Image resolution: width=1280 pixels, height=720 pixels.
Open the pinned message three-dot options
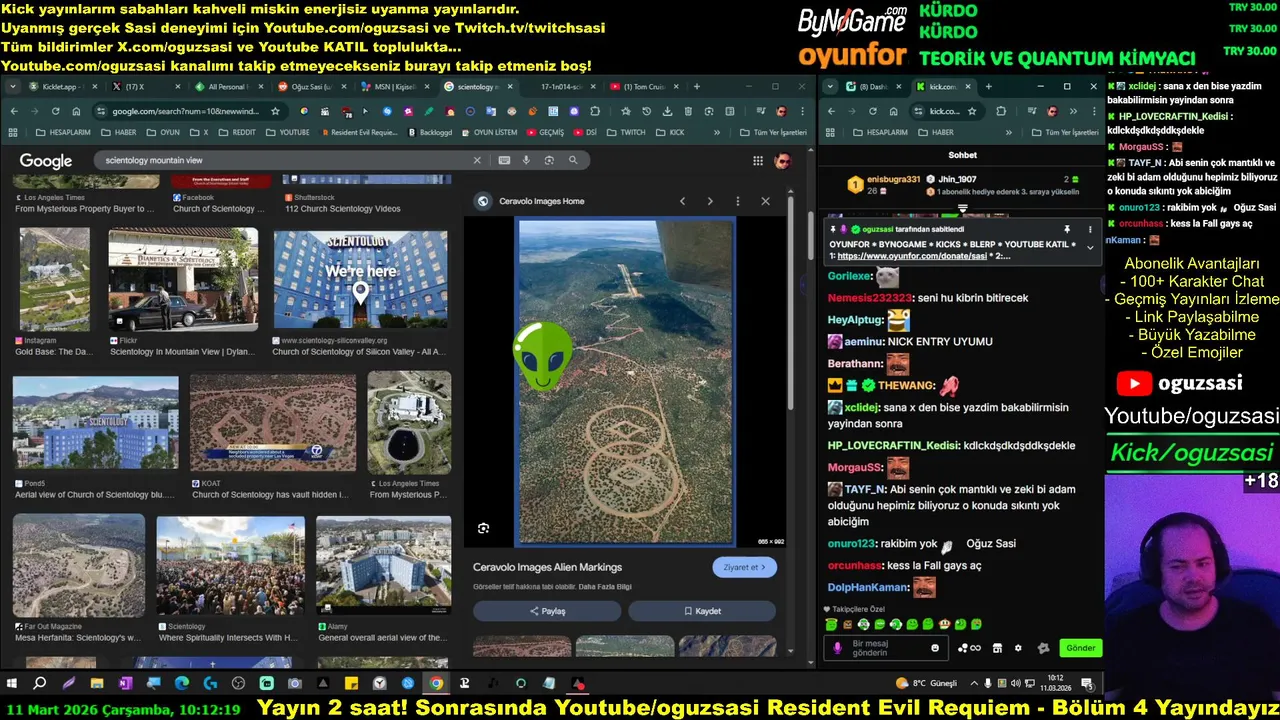pyautogui.click(x=1090, y=229)
